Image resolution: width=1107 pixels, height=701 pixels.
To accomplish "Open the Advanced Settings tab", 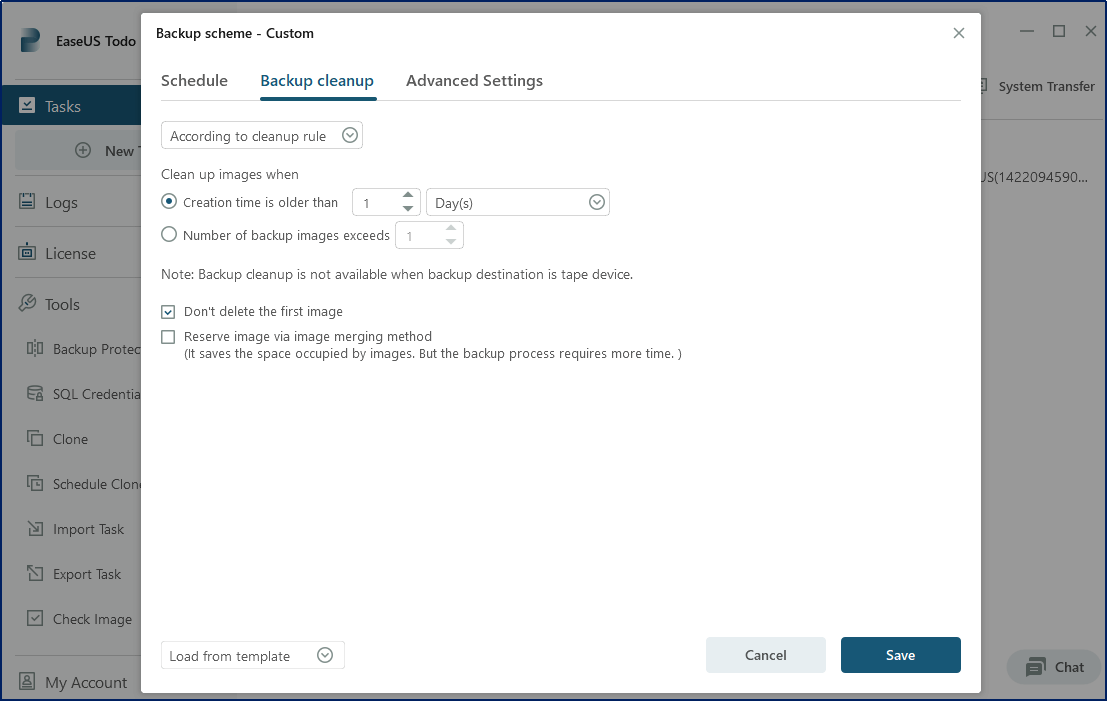I will click(474, 81).
